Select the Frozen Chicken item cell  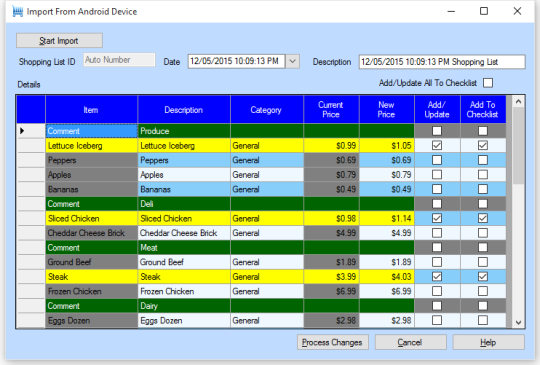click(91, 291)
